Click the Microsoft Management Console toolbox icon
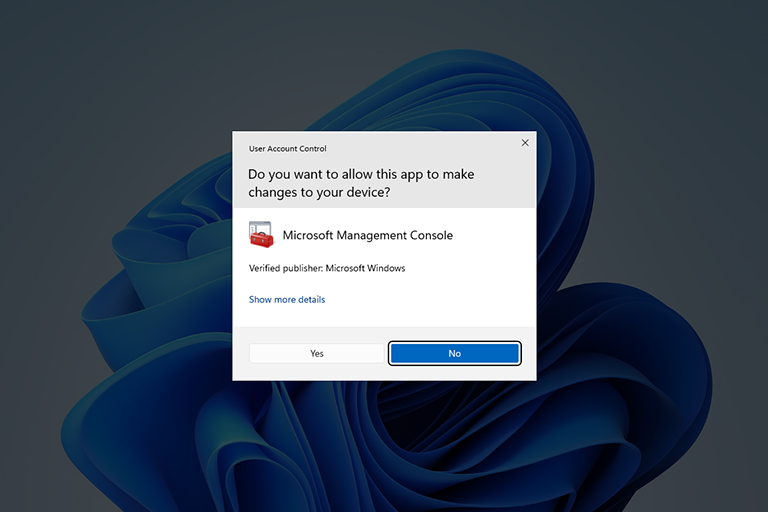The height and width of the screenshot is (512, 768). point(261,235)
